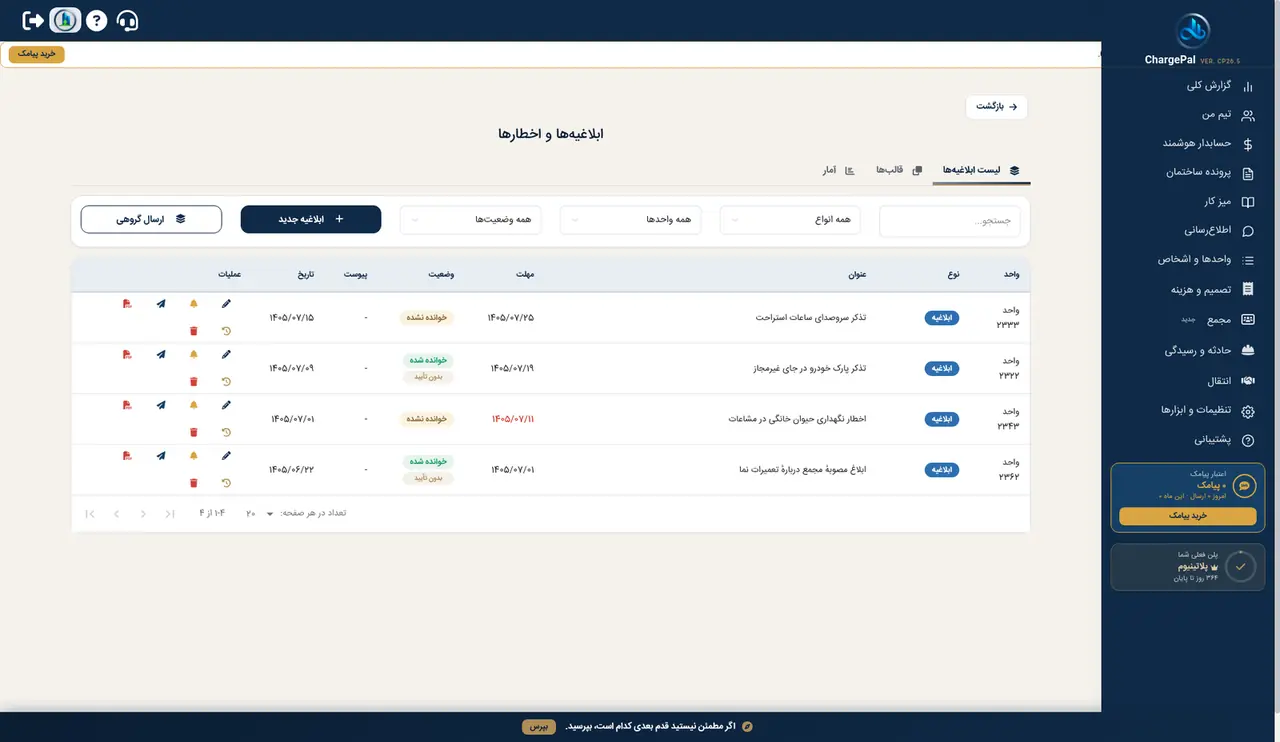Send the اخطار نگهداری حیوان خانگی notice
The height and width of the screenshot is (742, 1280).
point(161,405)
